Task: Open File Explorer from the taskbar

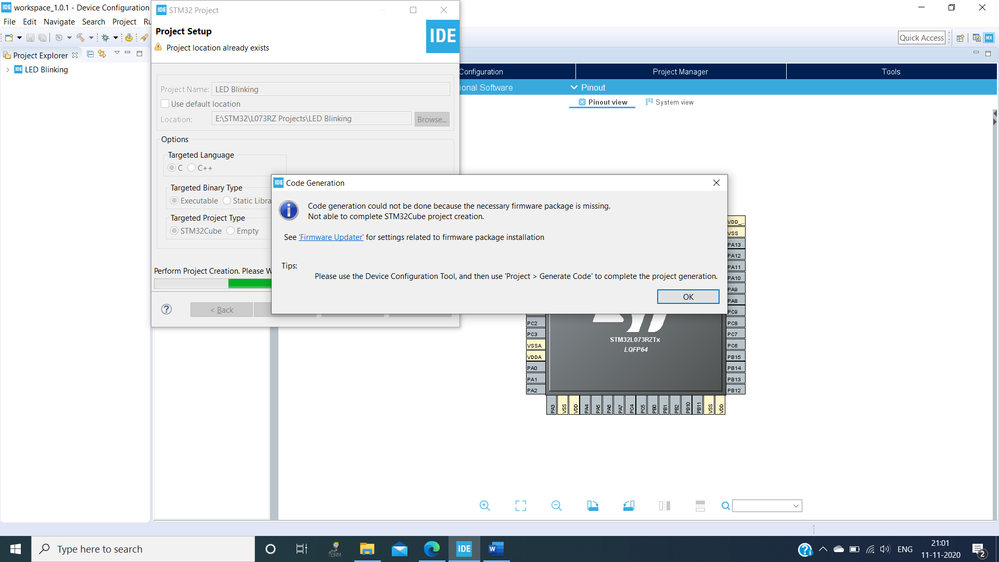Action: click(367, 549)
